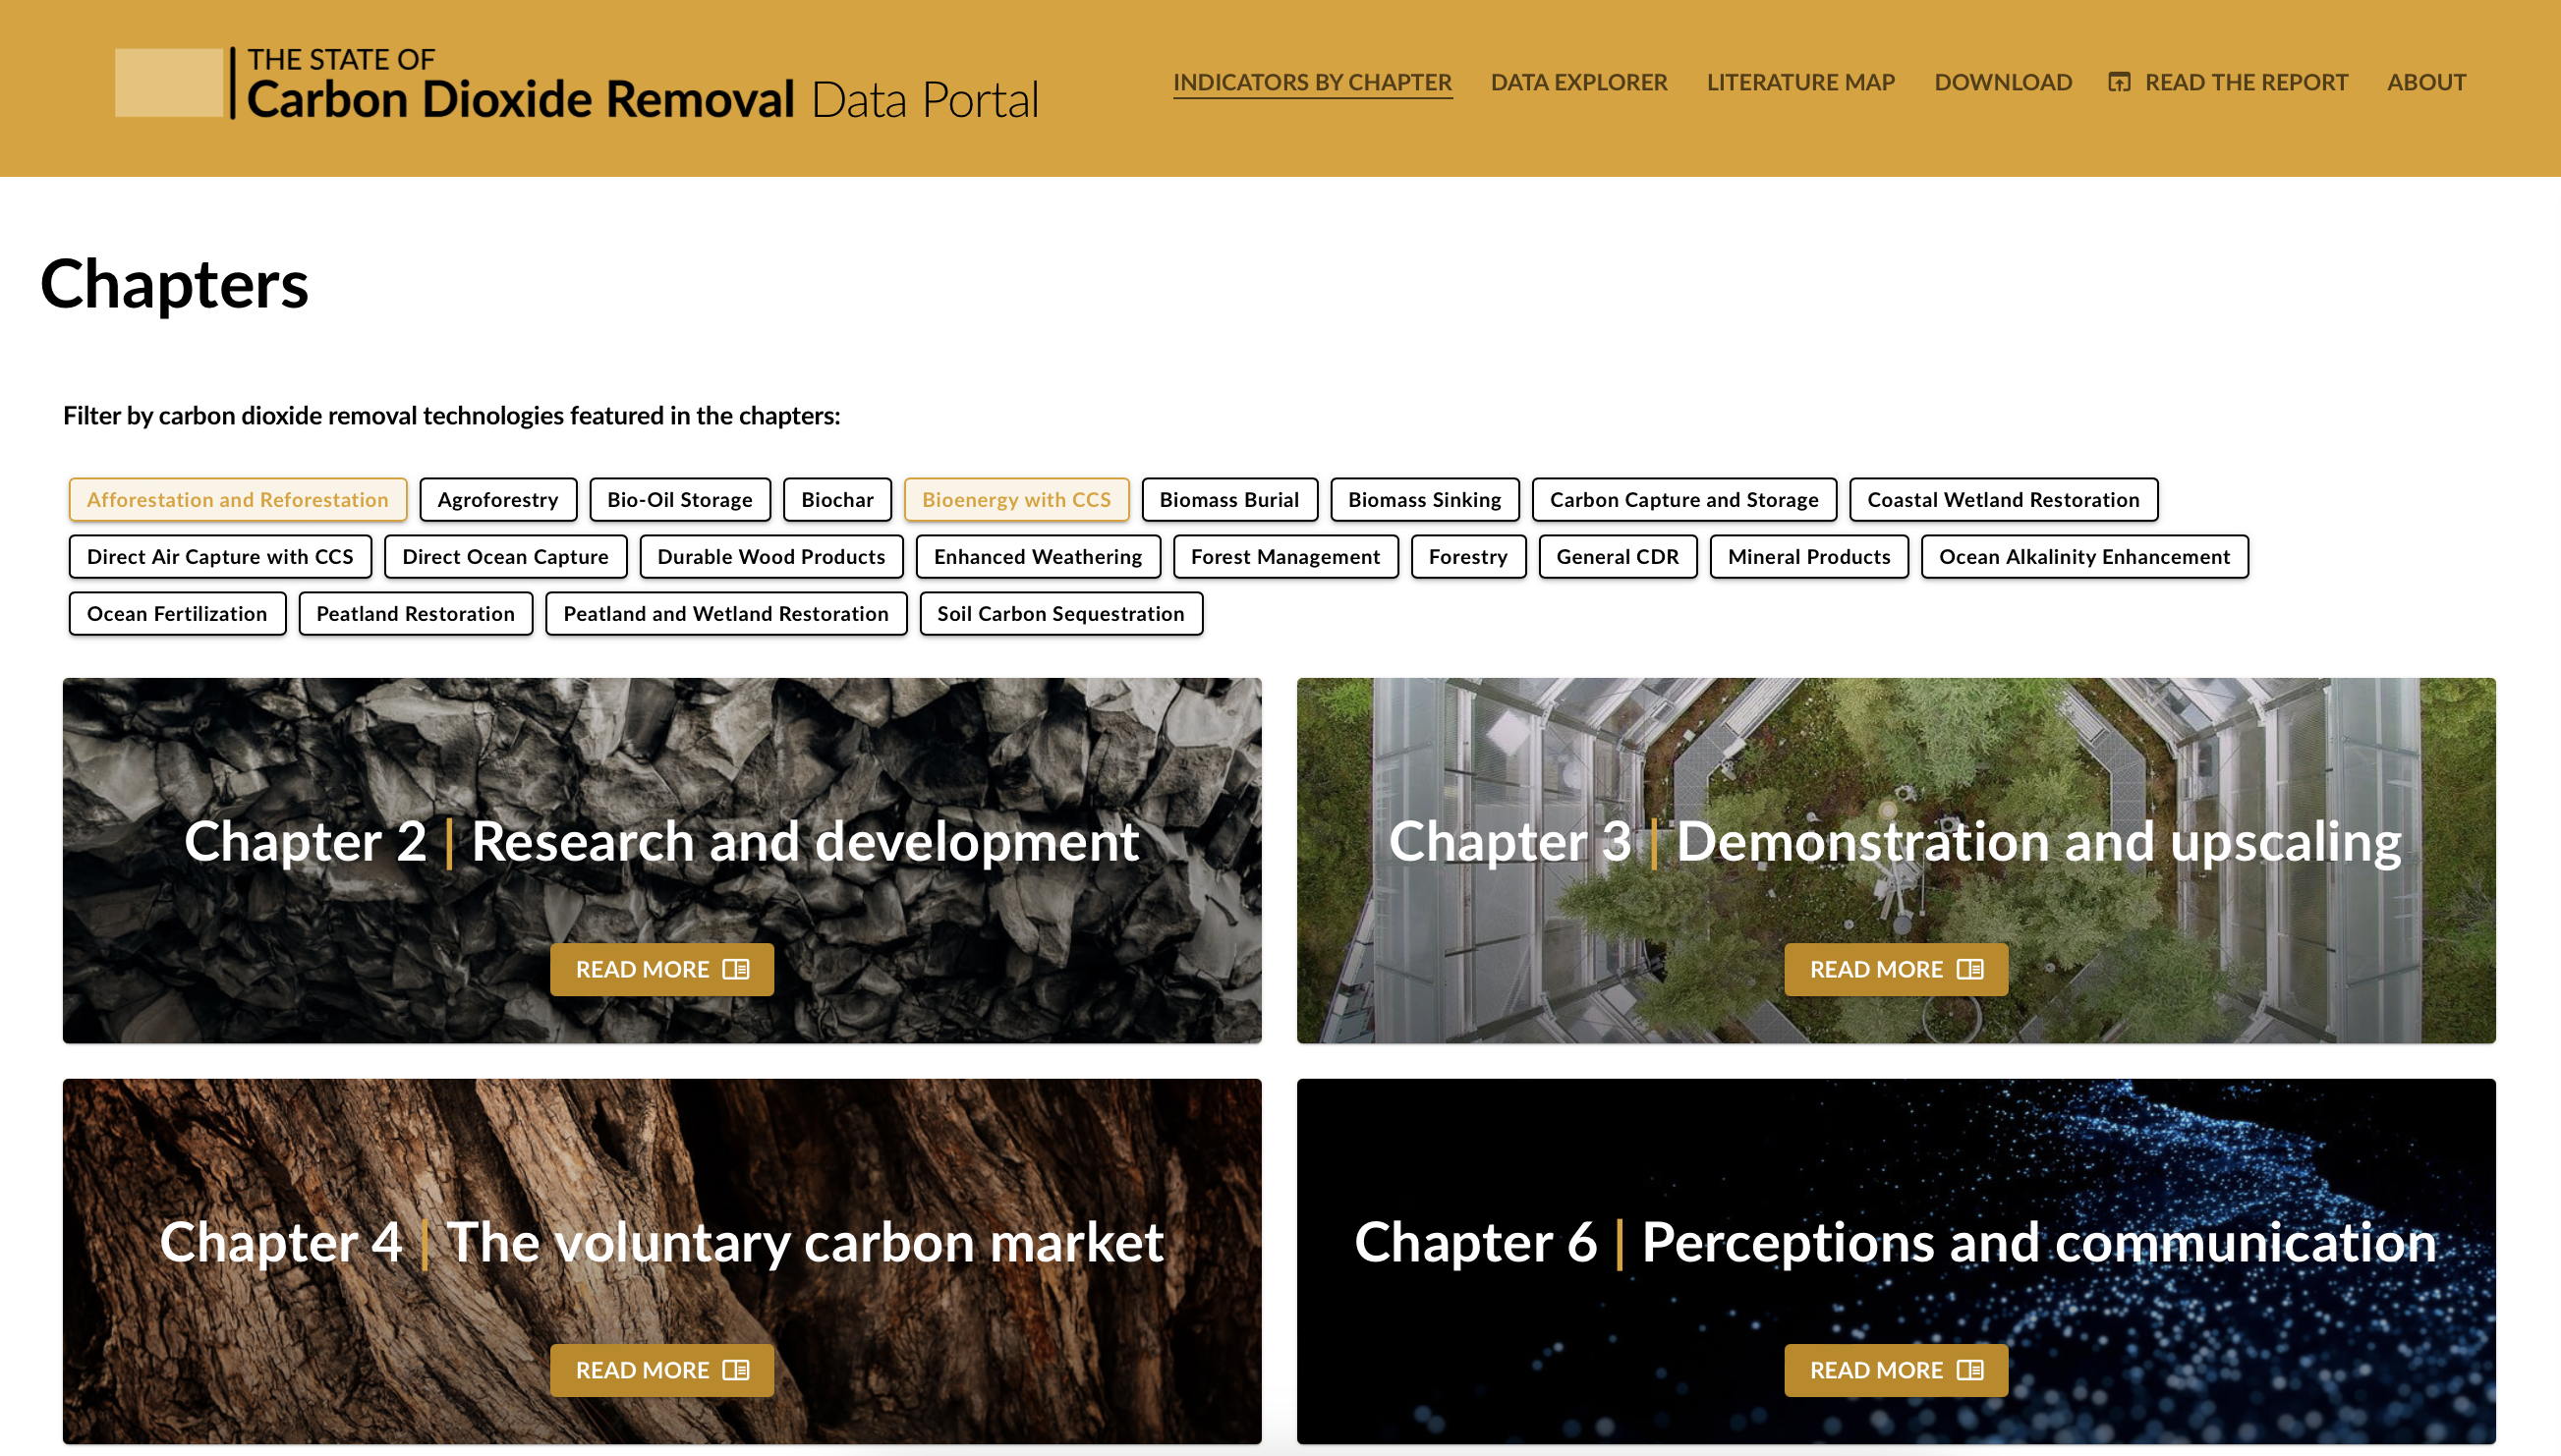Click the filter instructions text
Image resolution: width=2561 pixels, height=1456 pixels.
tap(452, 415)
